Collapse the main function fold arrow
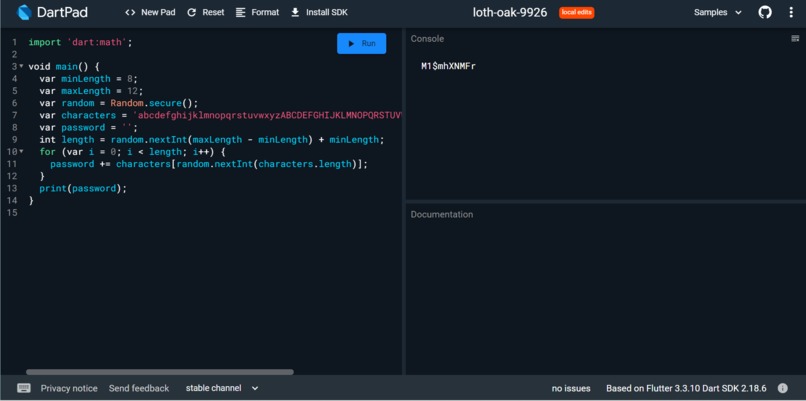 tap(21, 66)
